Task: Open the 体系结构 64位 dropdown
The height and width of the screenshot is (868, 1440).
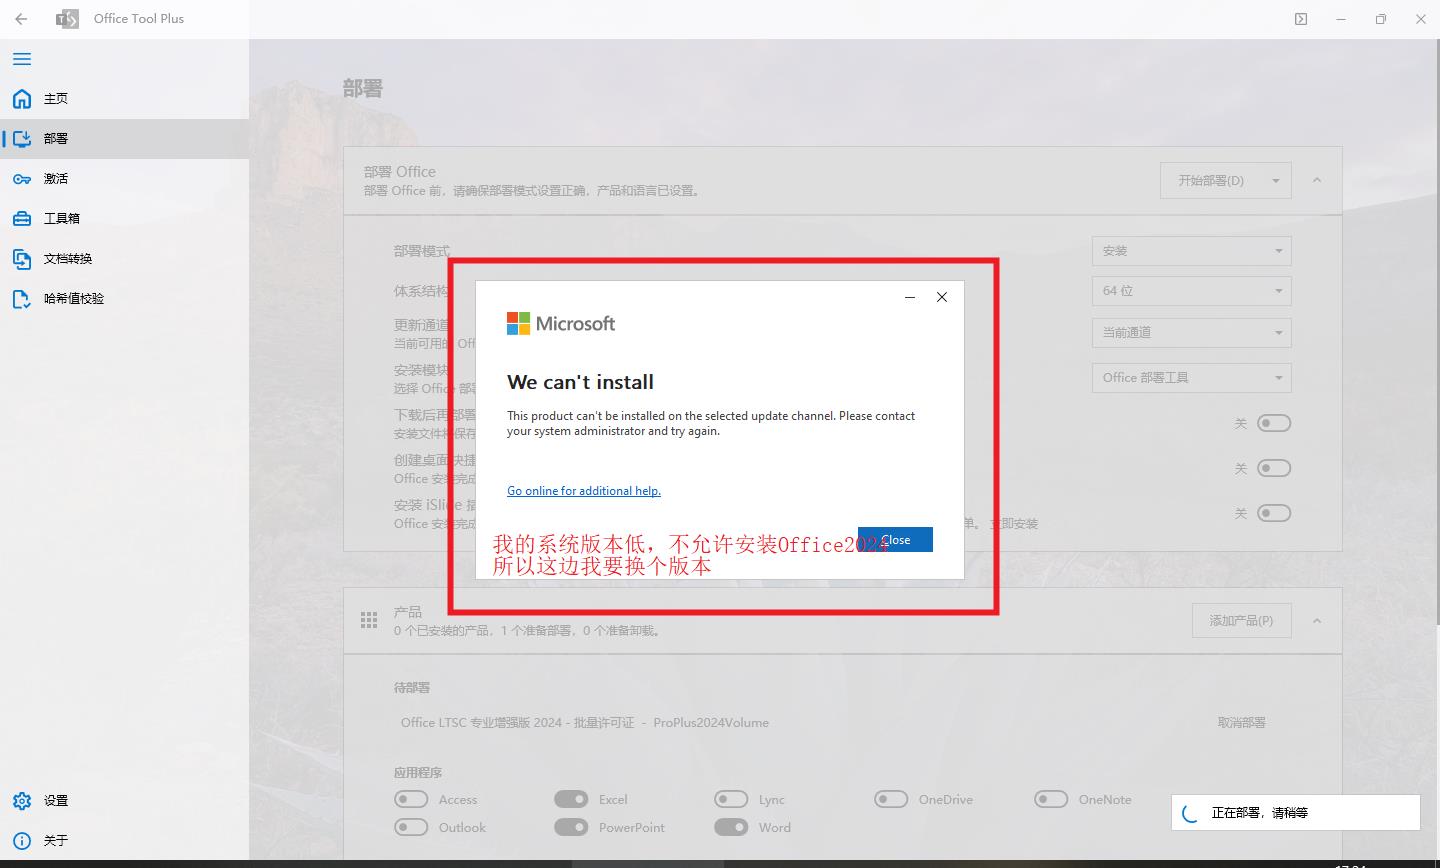Action: tap(1191, 290)
